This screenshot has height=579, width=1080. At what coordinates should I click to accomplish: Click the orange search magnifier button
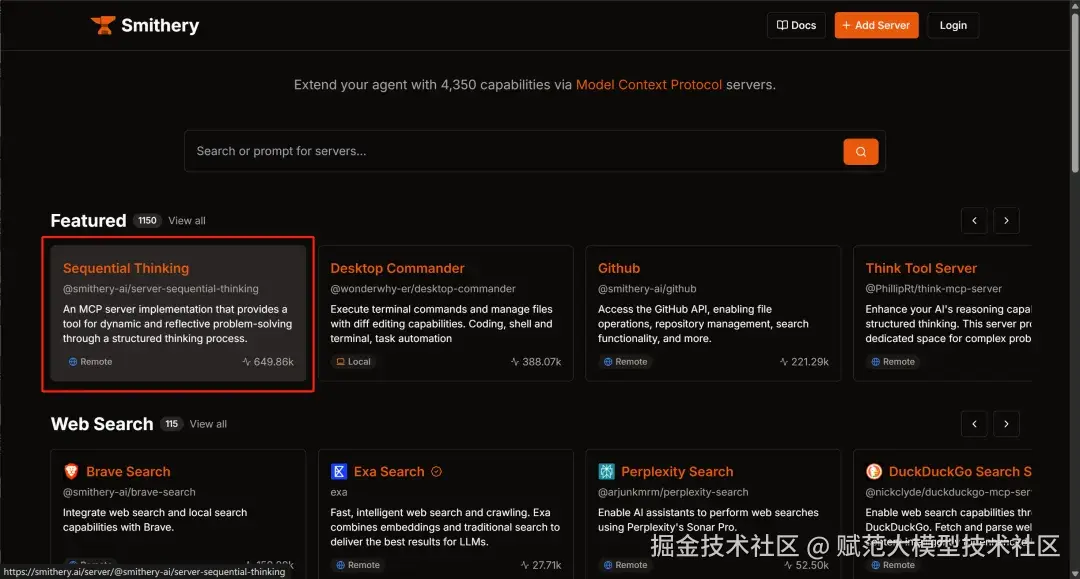[x=861, y=151]
